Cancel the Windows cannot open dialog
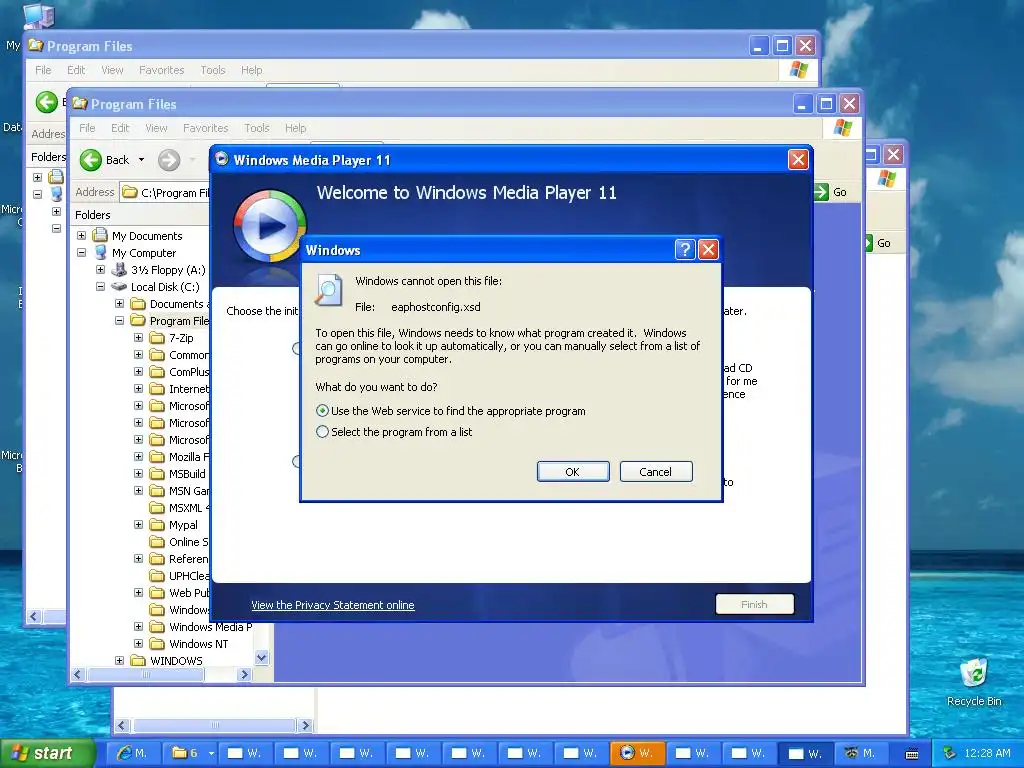 click(x=656, y=472)
